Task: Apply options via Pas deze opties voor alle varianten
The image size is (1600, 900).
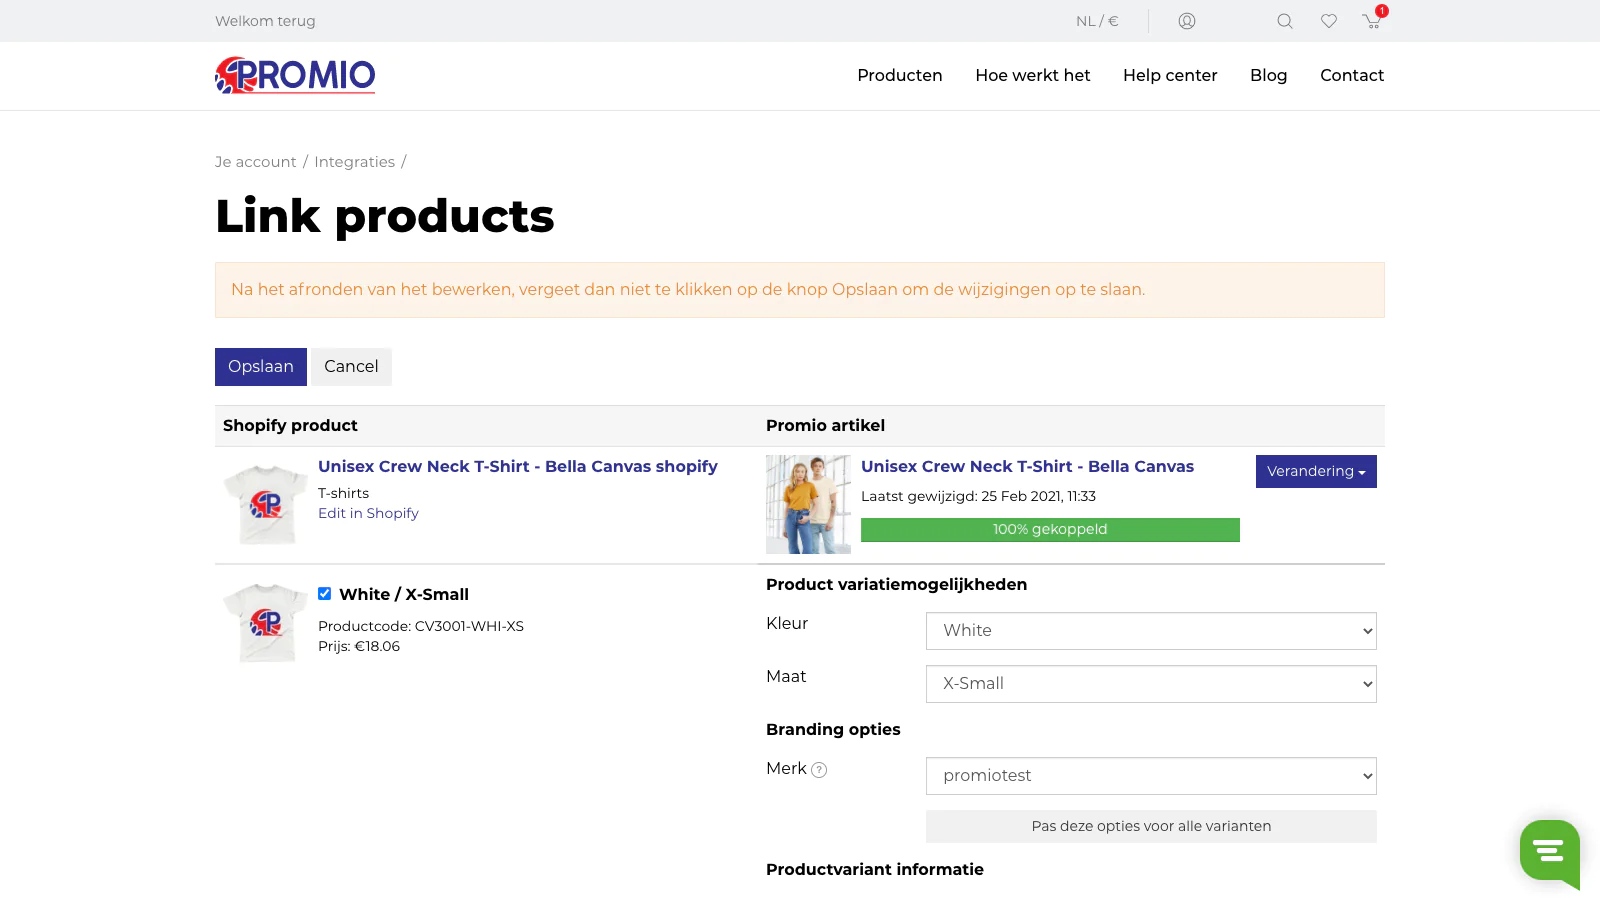Action: coord(1151,826)
